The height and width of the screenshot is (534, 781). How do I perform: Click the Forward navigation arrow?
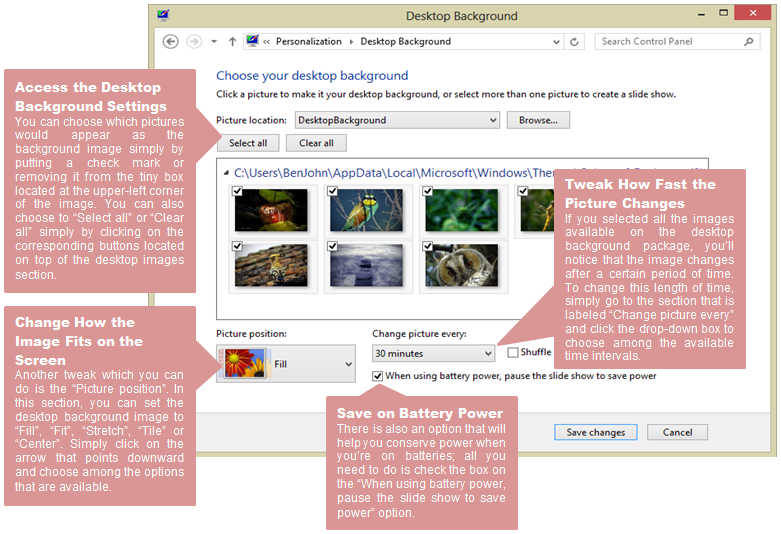click(194, 42)
